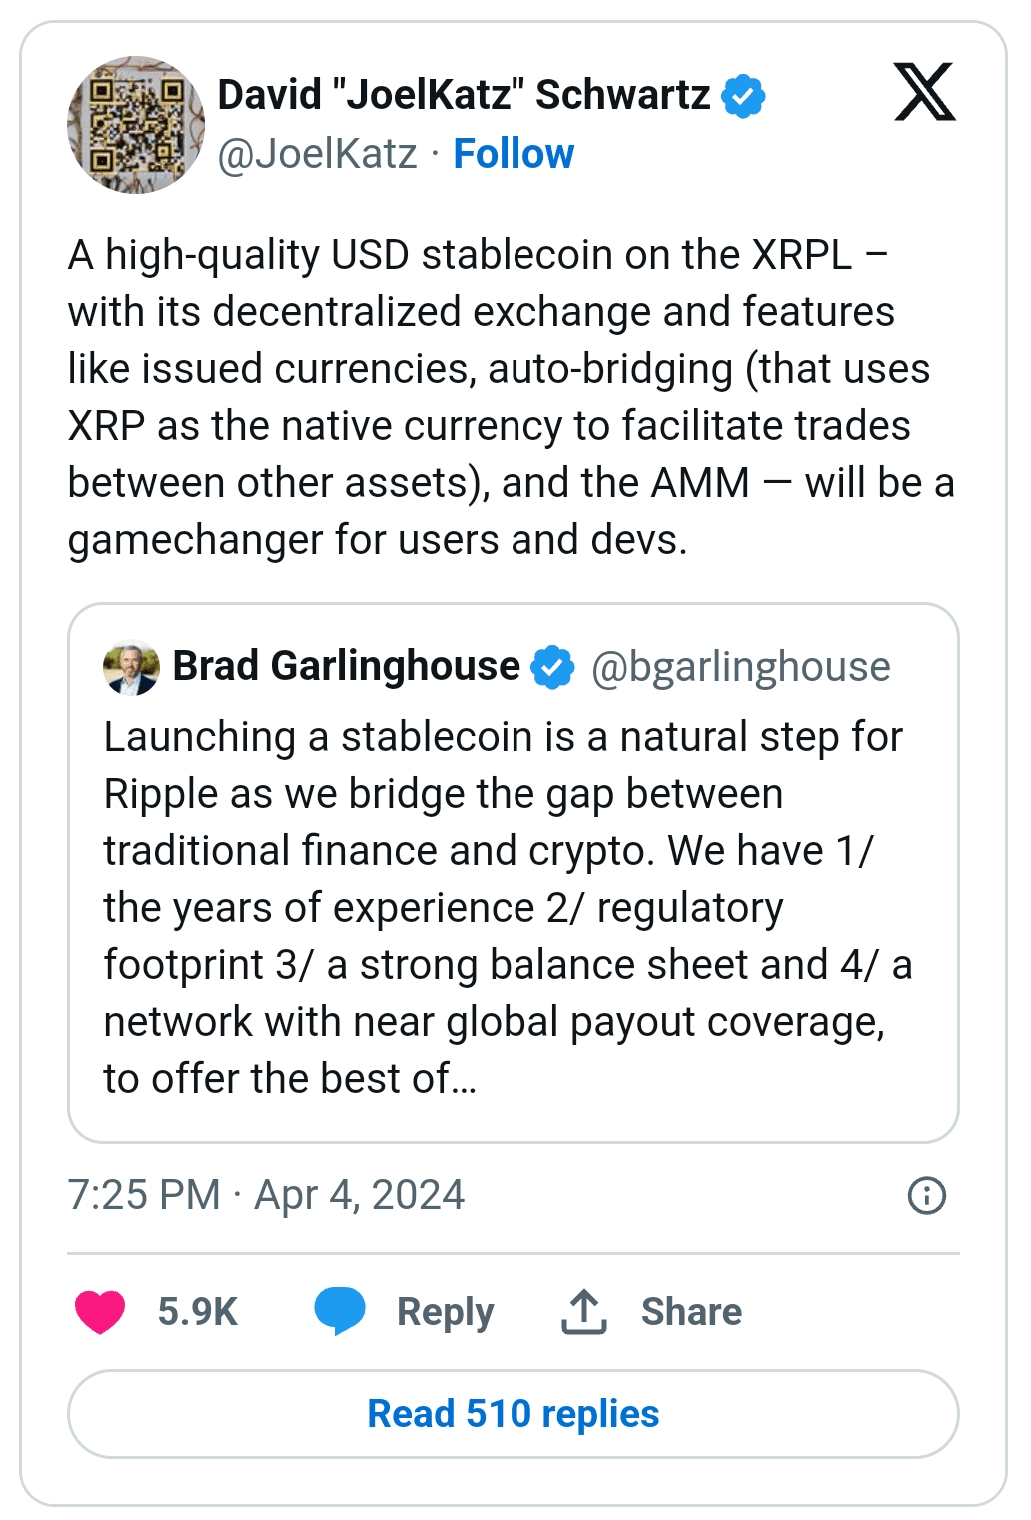Click the X logo icon
The image size is (1031, 1520).
924,92
